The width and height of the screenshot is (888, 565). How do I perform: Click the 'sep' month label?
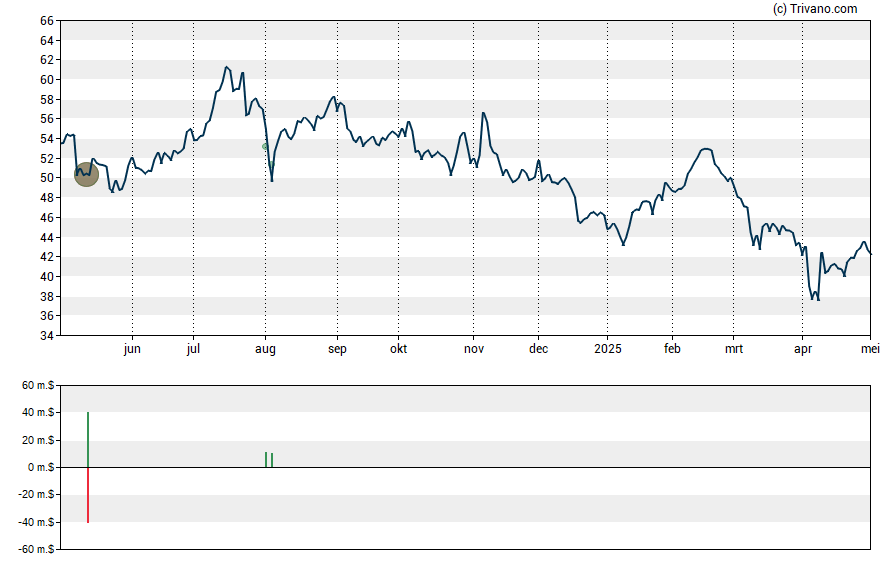tap(337, 349)
